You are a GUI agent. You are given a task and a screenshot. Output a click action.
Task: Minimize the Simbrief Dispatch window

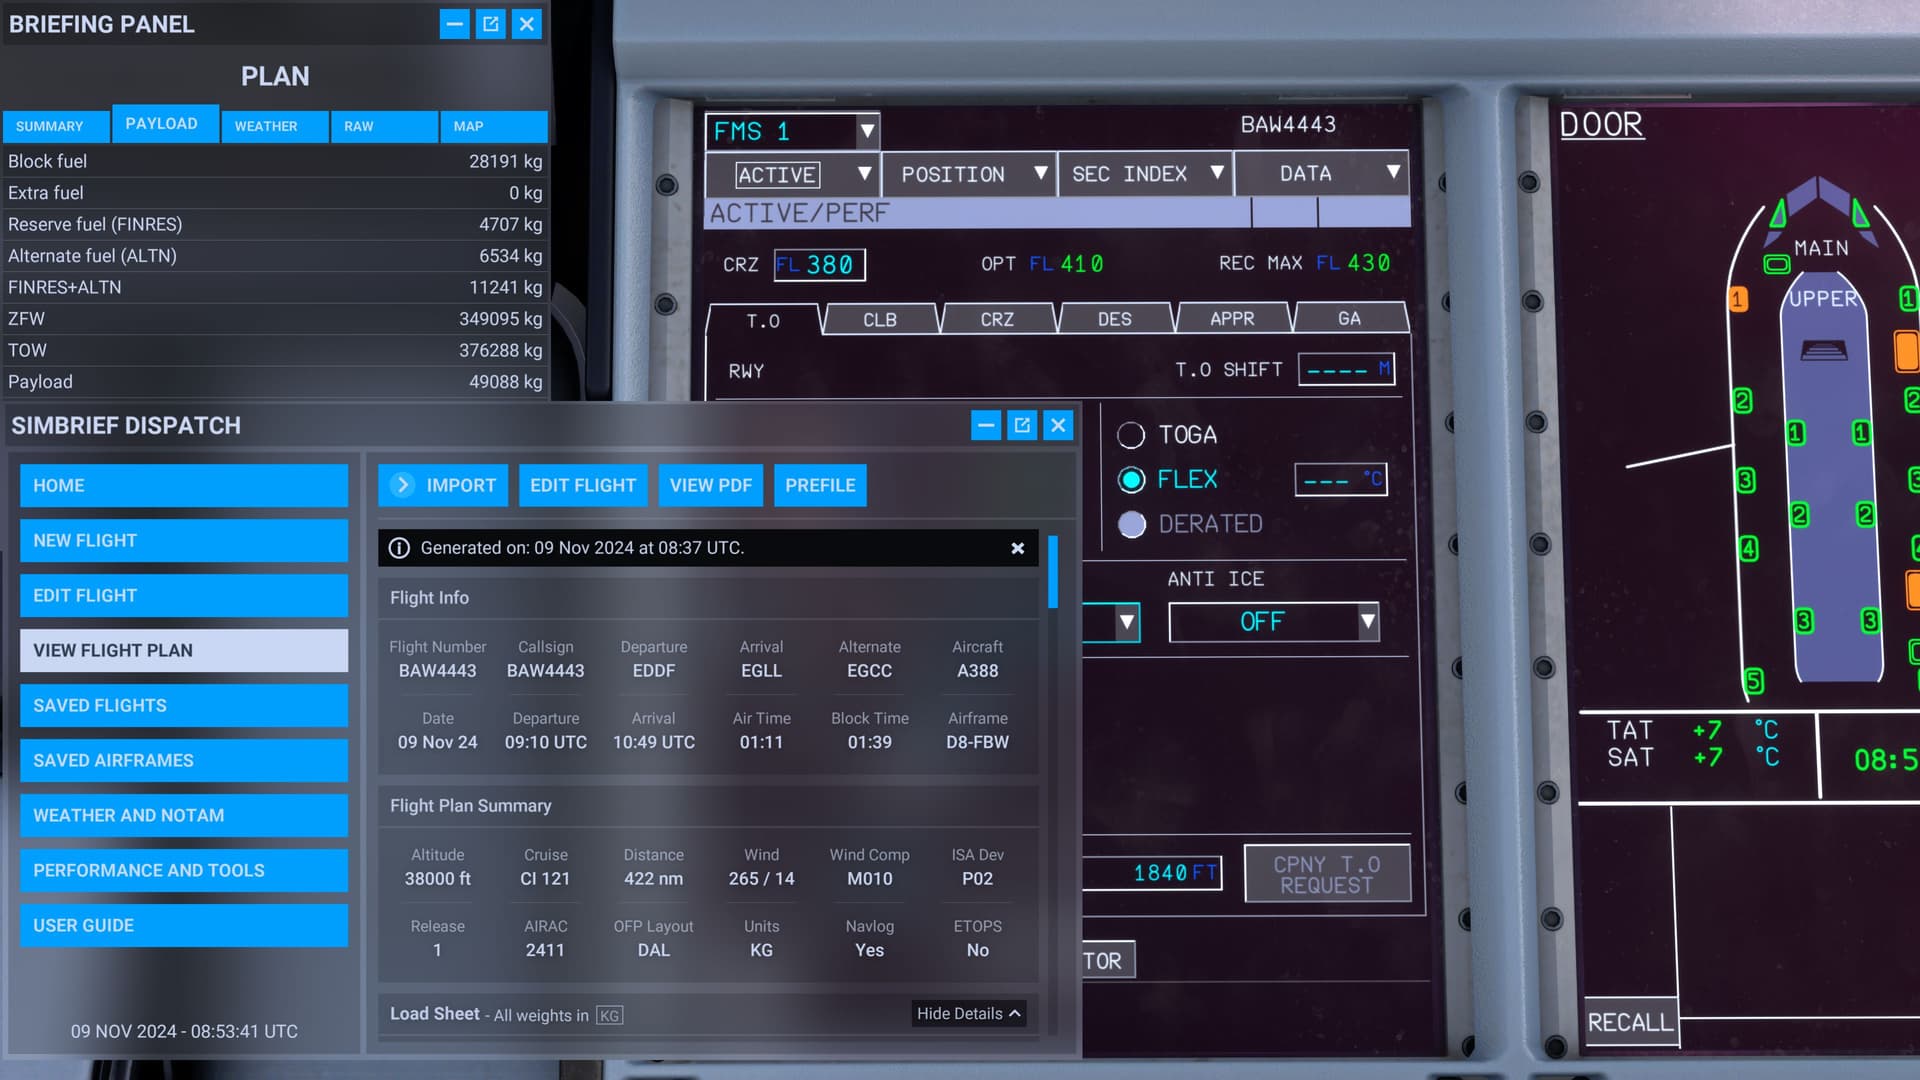tap(986, 425)
